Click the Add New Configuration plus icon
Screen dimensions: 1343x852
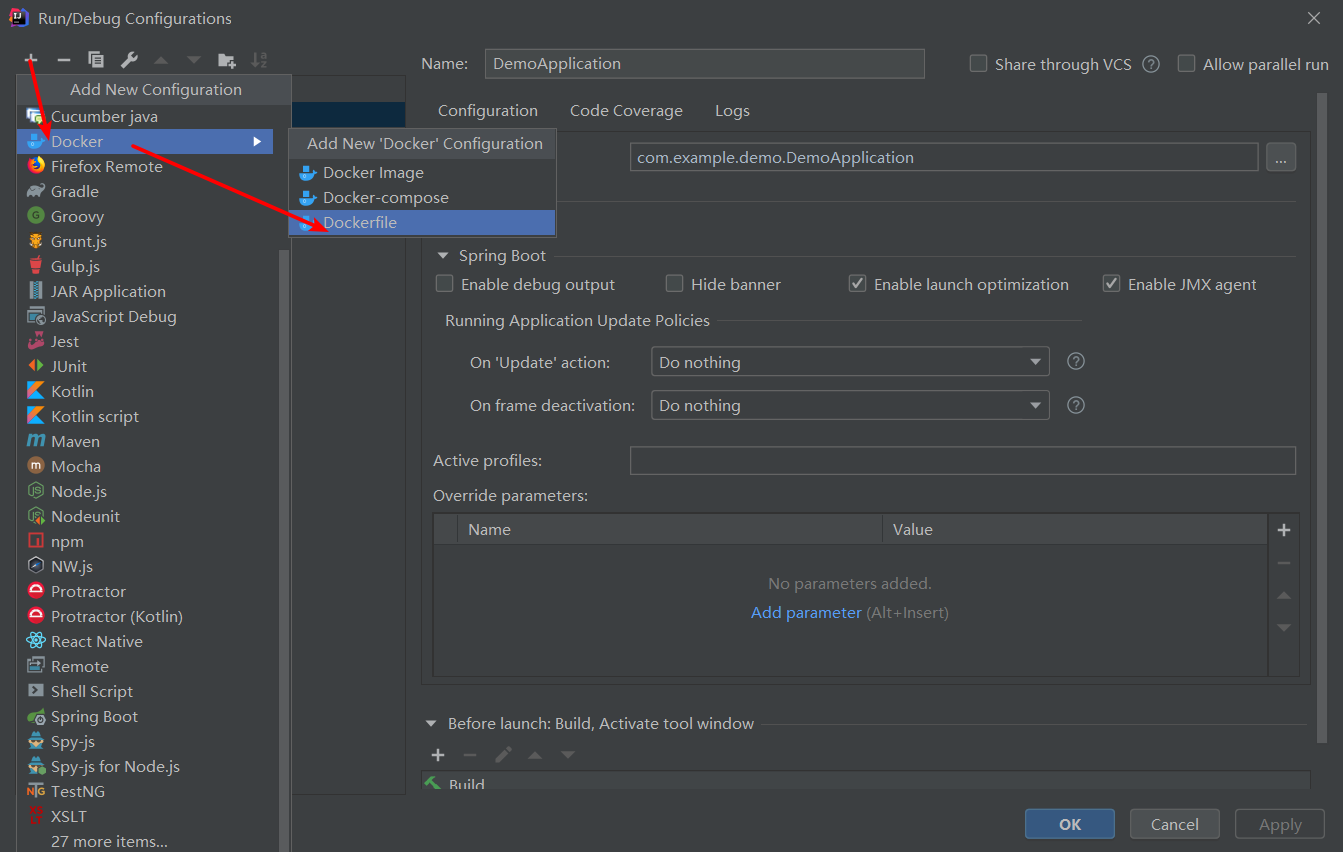[x=31, y=60]
